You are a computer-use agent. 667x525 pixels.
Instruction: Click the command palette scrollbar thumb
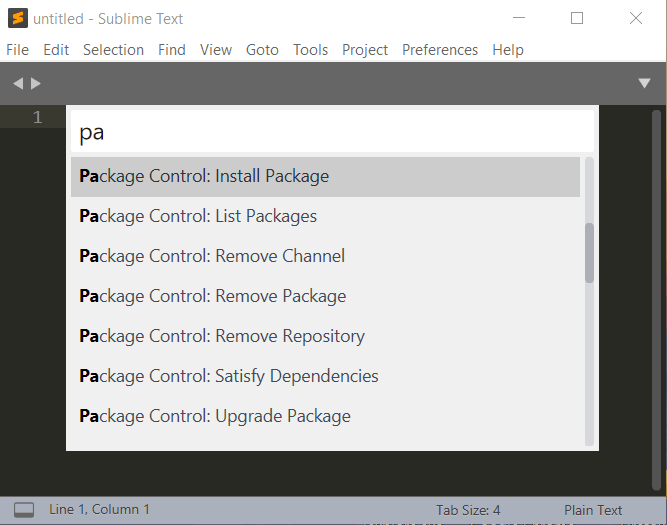[x=589, y=253]
